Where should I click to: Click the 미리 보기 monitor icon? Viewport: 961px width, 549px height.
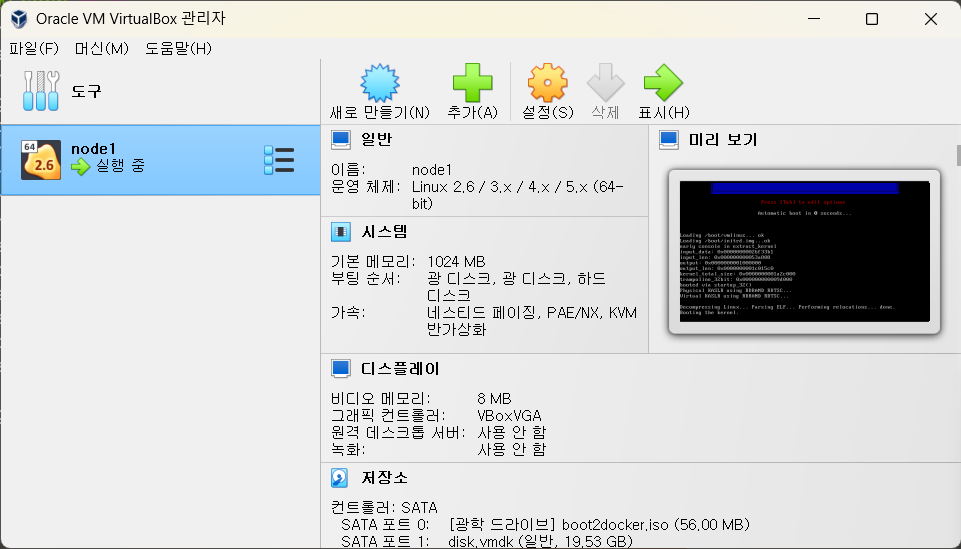point(669,140)
